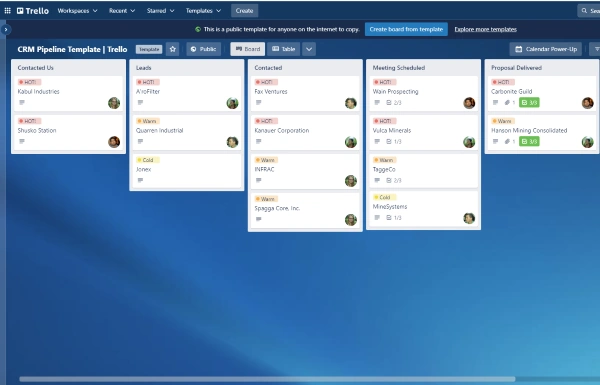Click the horizontal board scrollbar
Viewport: 600px width, 385px height.
[x=267, y=379]
